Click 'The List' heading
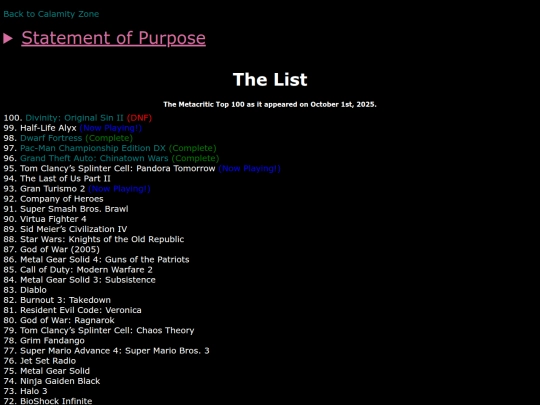The width and height of the screenshot is (540, 405). pyautogui.click(x=270, y=80)
